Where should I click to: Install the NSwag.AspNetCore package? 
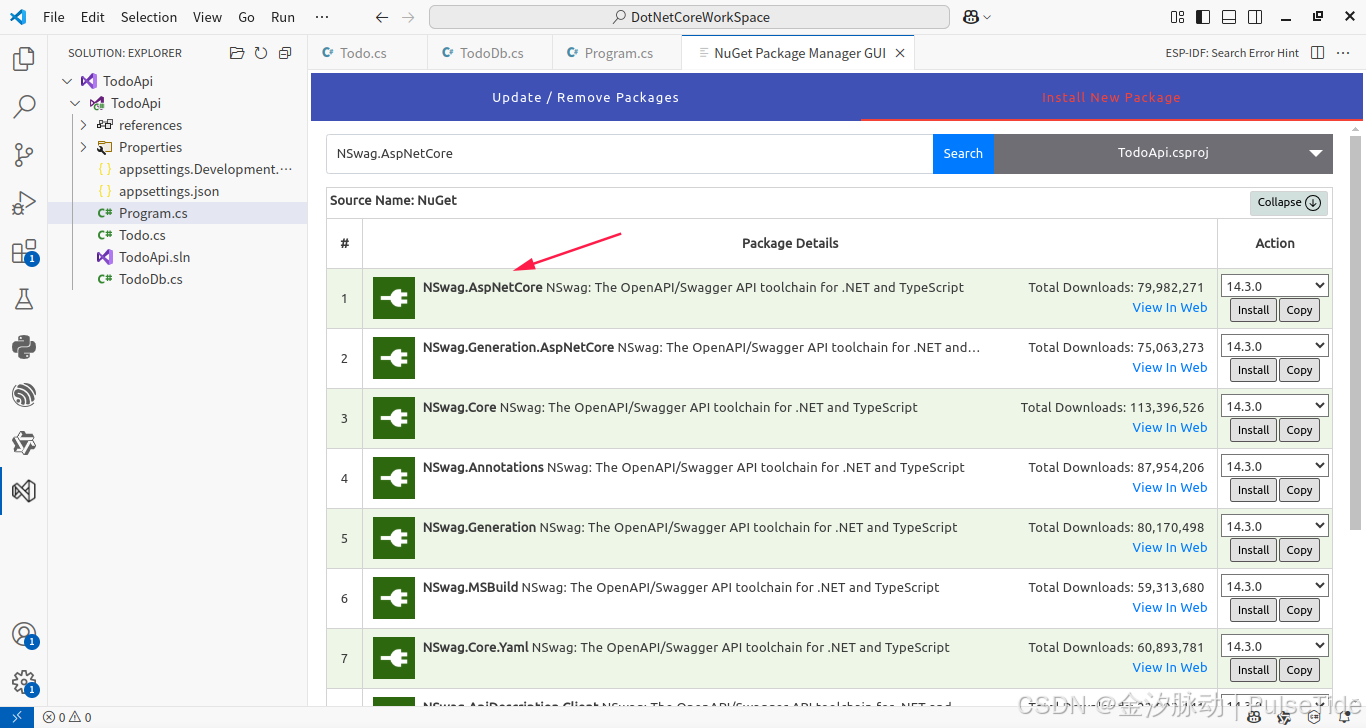point(1253,310)
